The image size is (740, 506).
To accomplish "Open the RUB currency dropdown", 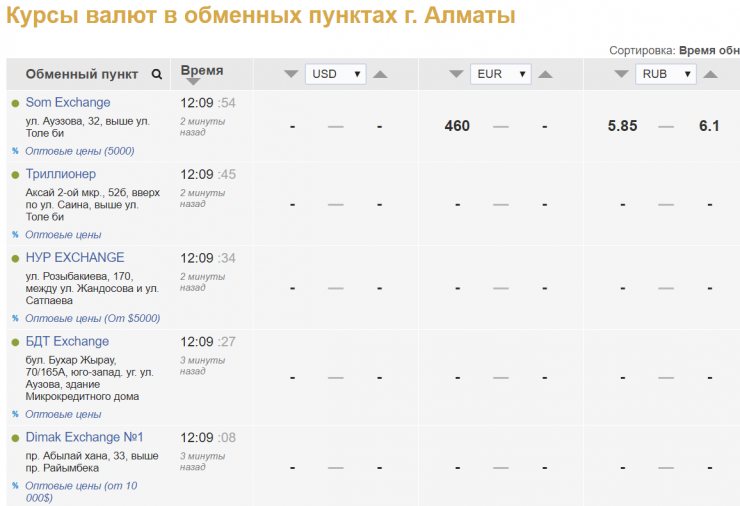I will 665,74.
